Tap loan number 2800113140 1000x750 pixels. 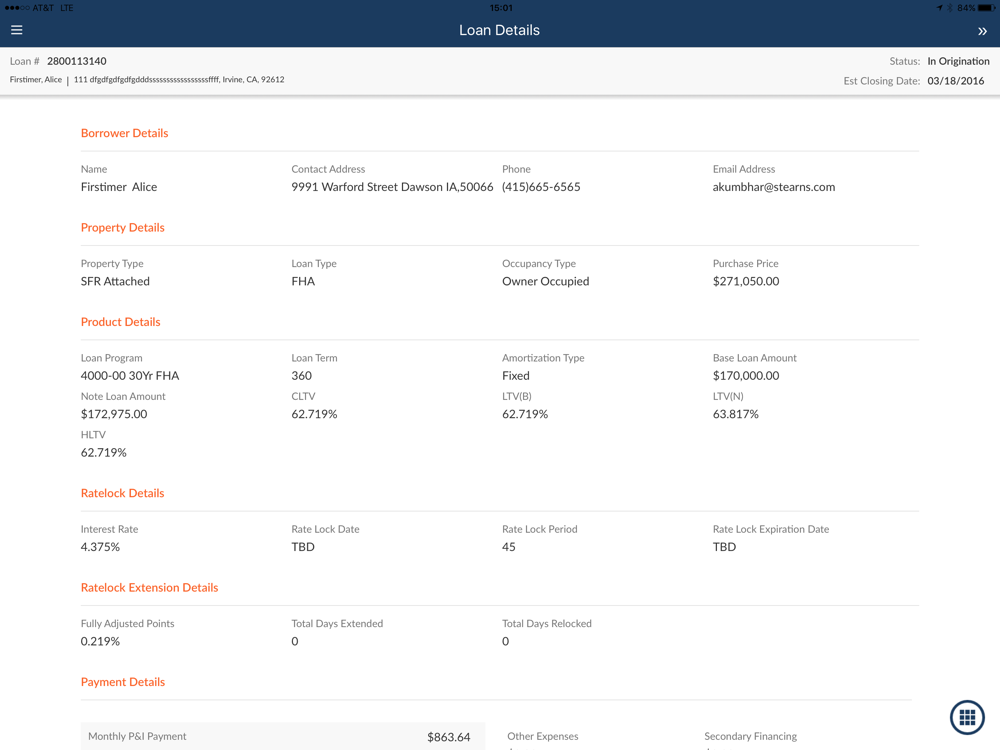76,61
